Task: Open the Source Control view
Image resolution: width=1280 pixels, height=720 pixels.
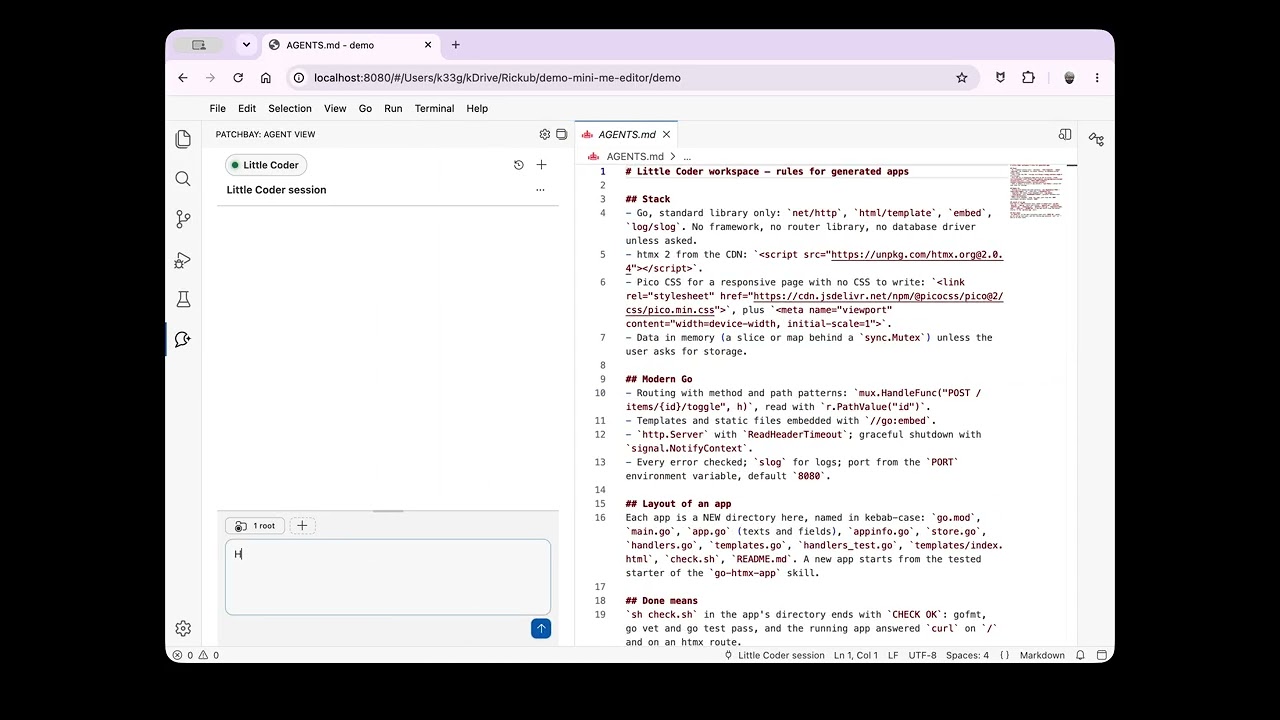Action: [x=183, y=219]
